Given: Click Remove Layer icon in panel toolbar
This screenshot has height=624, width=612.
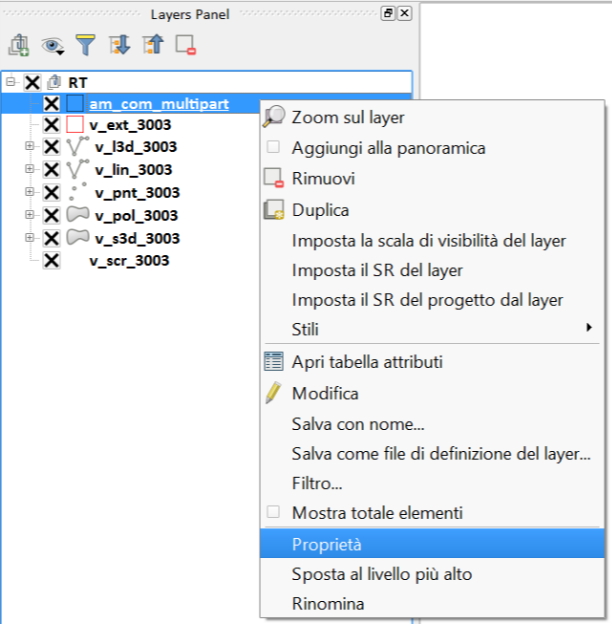Looking at the screenshot, I should [x=185, y=45].
